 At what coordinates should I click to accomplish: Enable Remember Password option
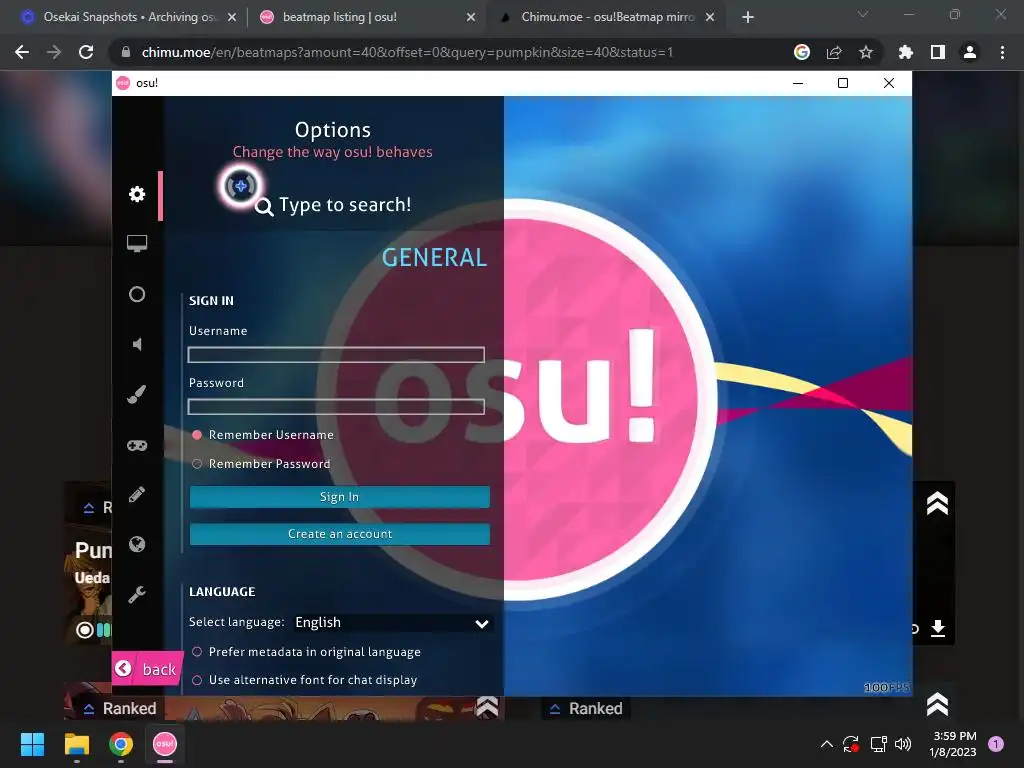197,464
